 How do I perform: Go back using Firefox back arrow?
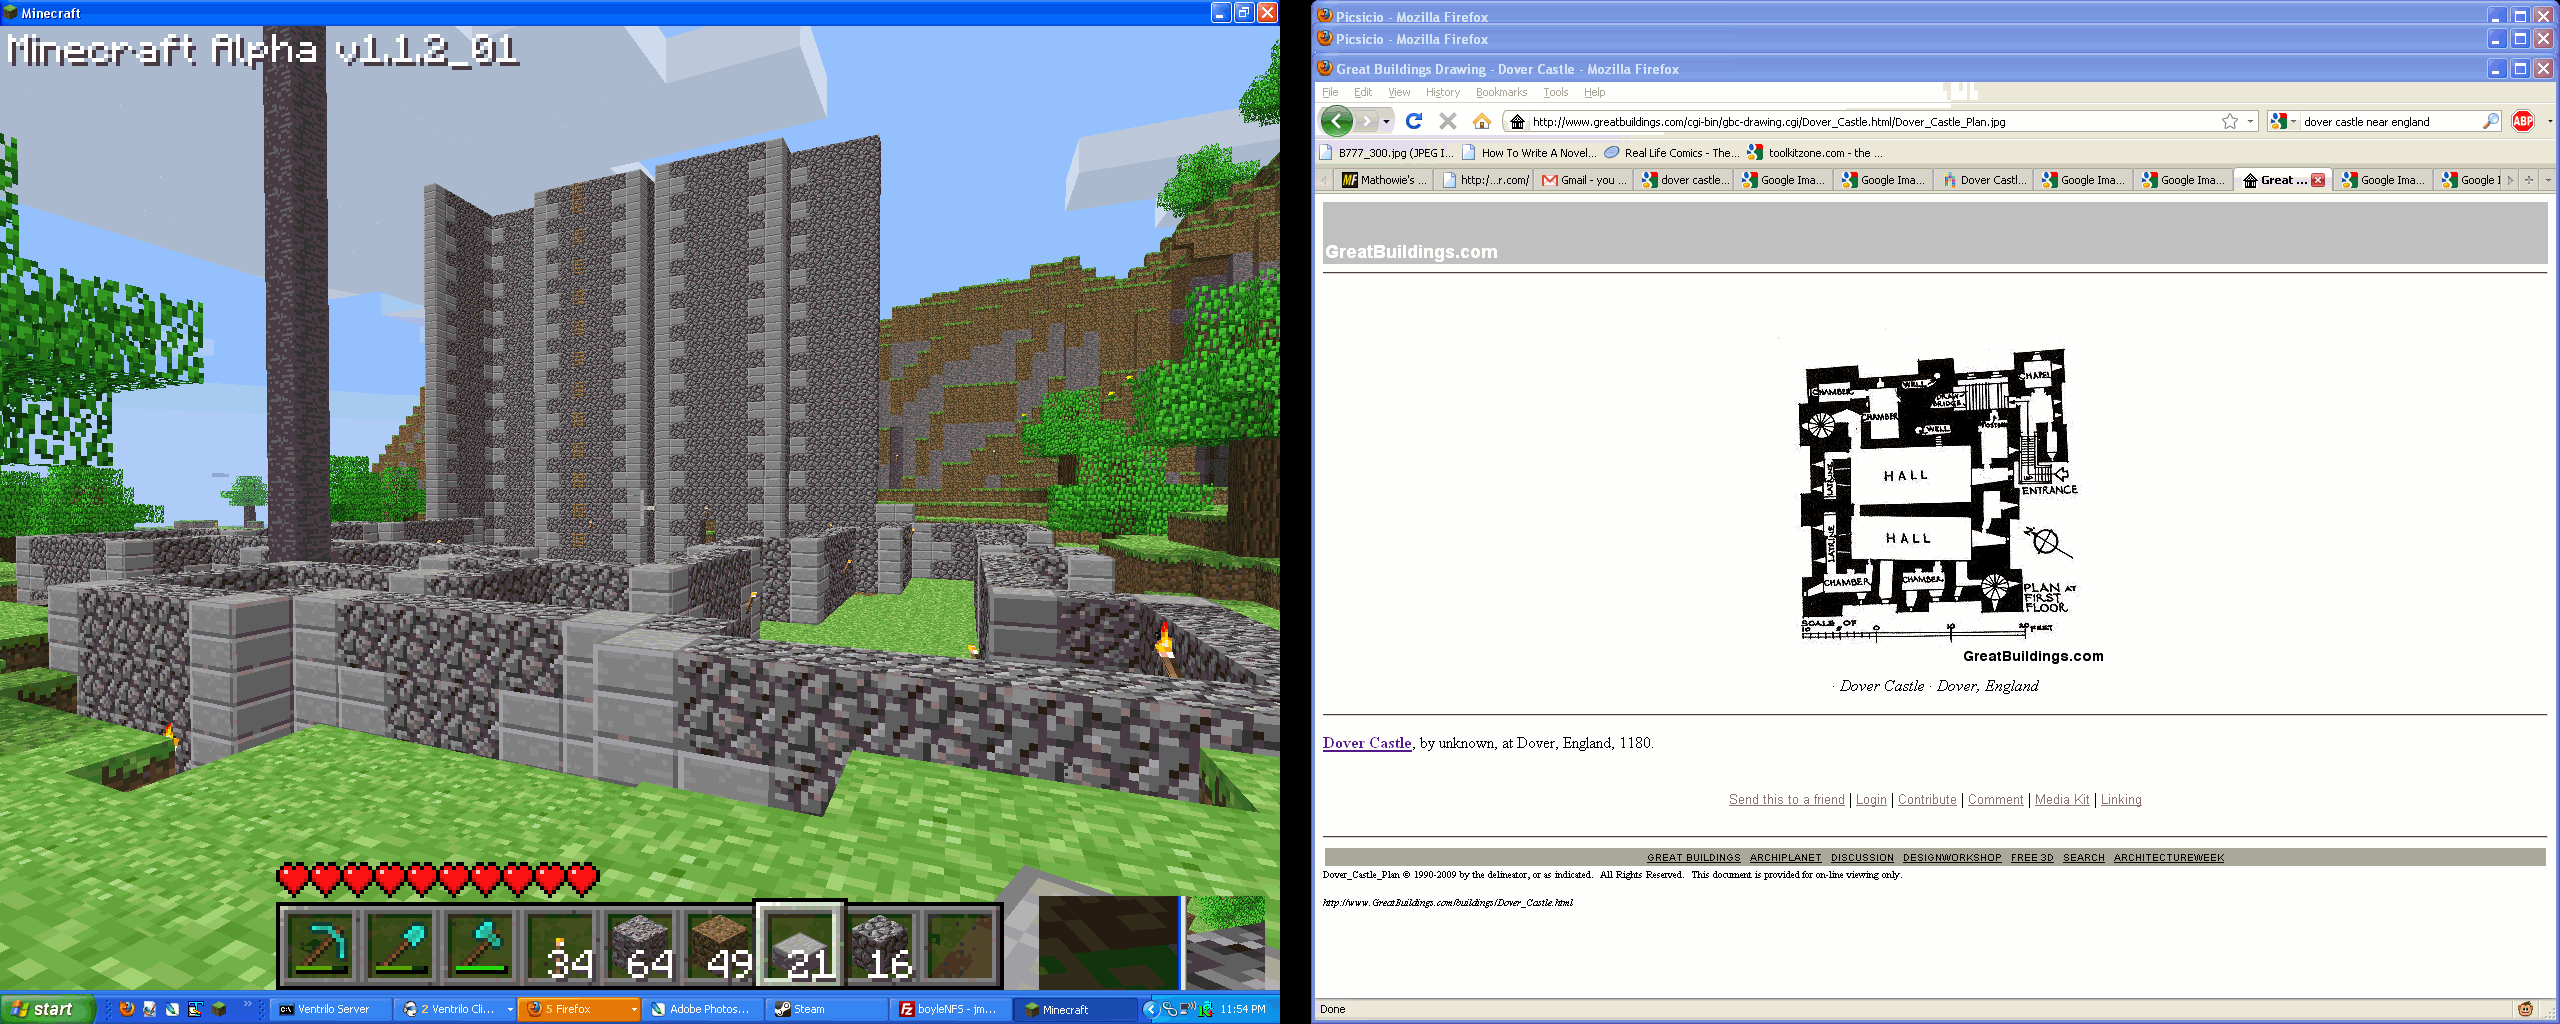(x=1337, y=121)
